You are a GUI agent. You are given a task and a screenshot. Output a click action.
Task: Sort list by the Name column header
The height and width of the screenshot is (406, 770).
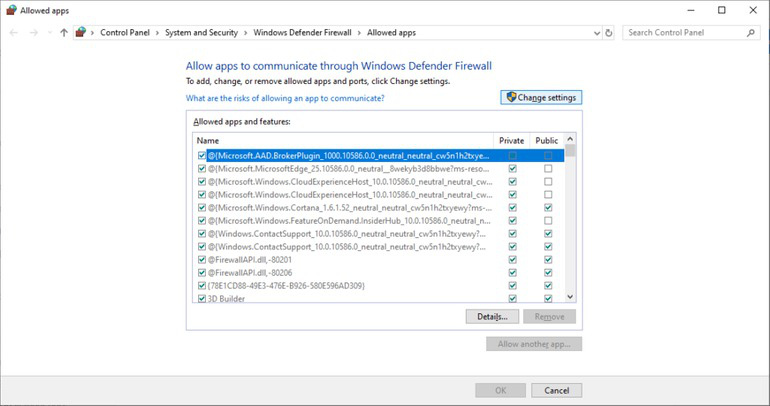tap(343, 140)
